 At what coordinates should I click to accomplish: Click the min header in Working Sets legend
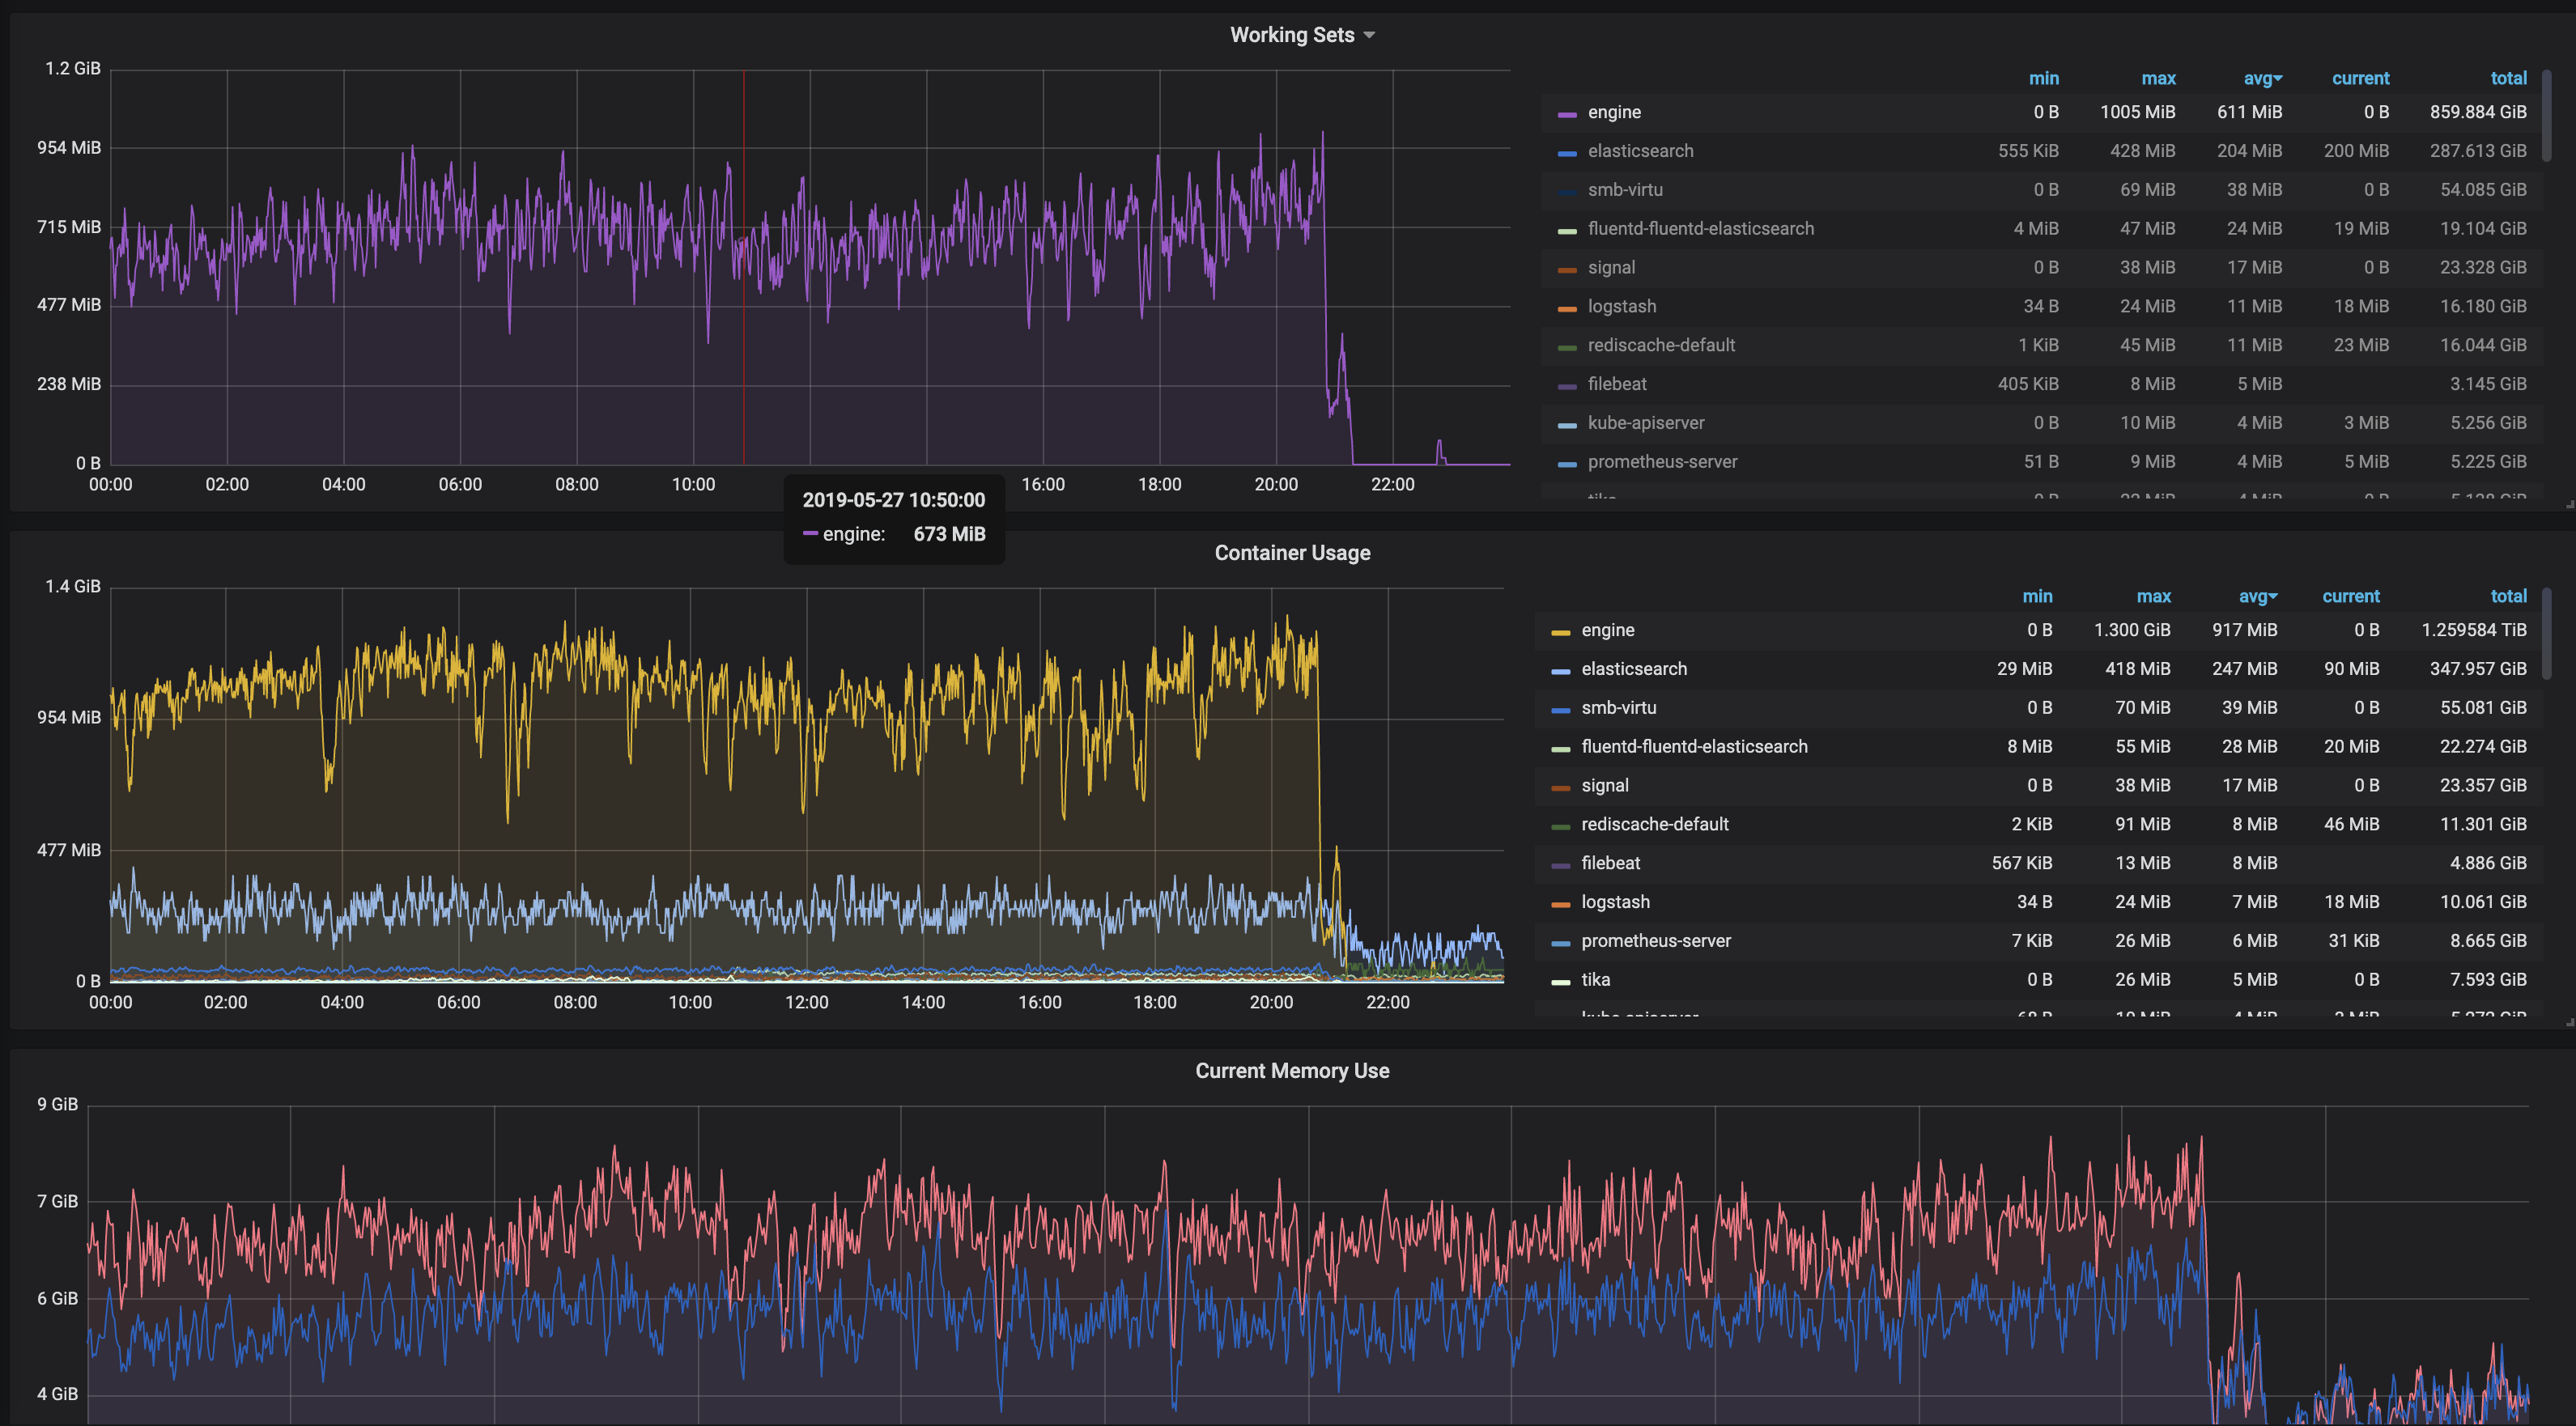tap(2043, 78)
